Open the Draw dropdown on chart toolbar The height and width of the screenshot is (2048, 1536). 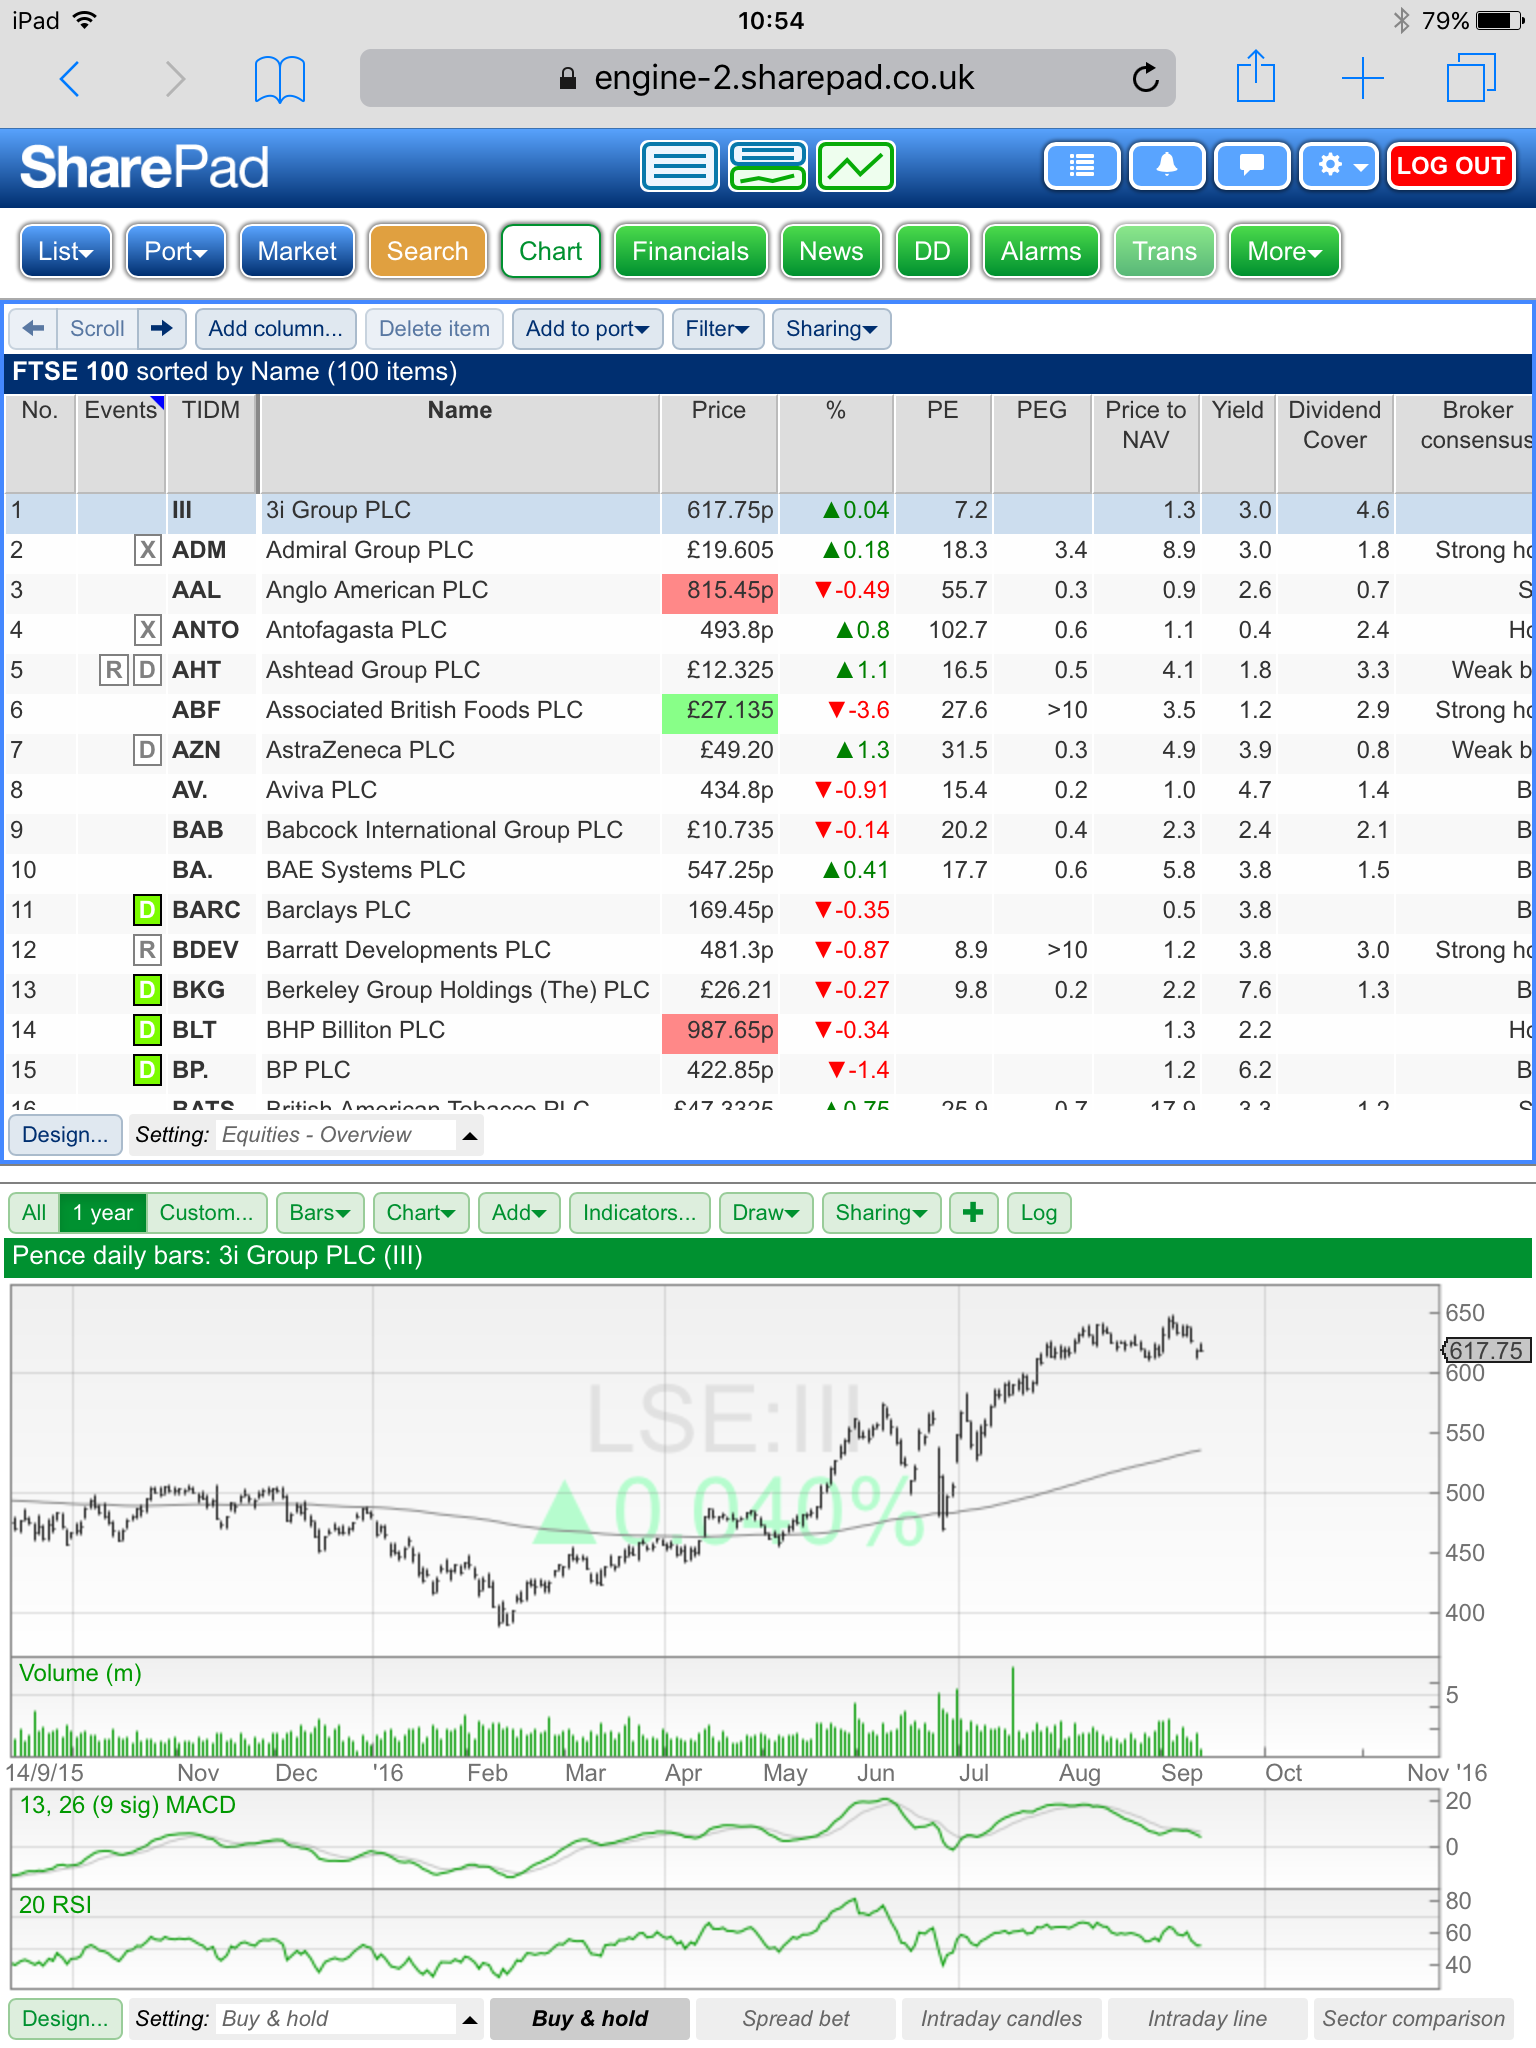[766, 1213]
